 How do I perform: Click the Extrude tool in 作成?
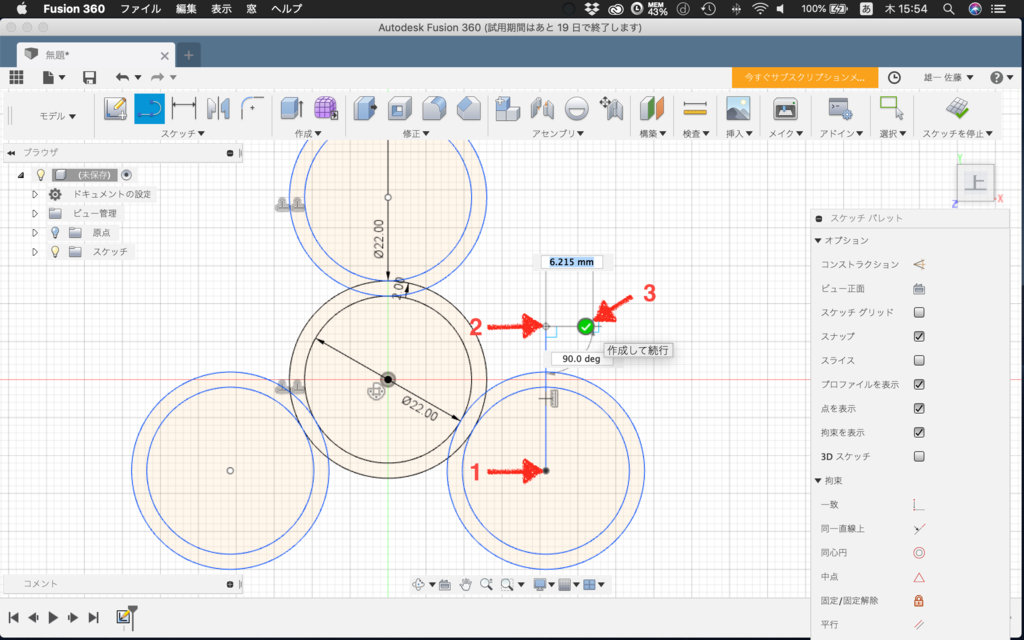[x=291, y=108]
